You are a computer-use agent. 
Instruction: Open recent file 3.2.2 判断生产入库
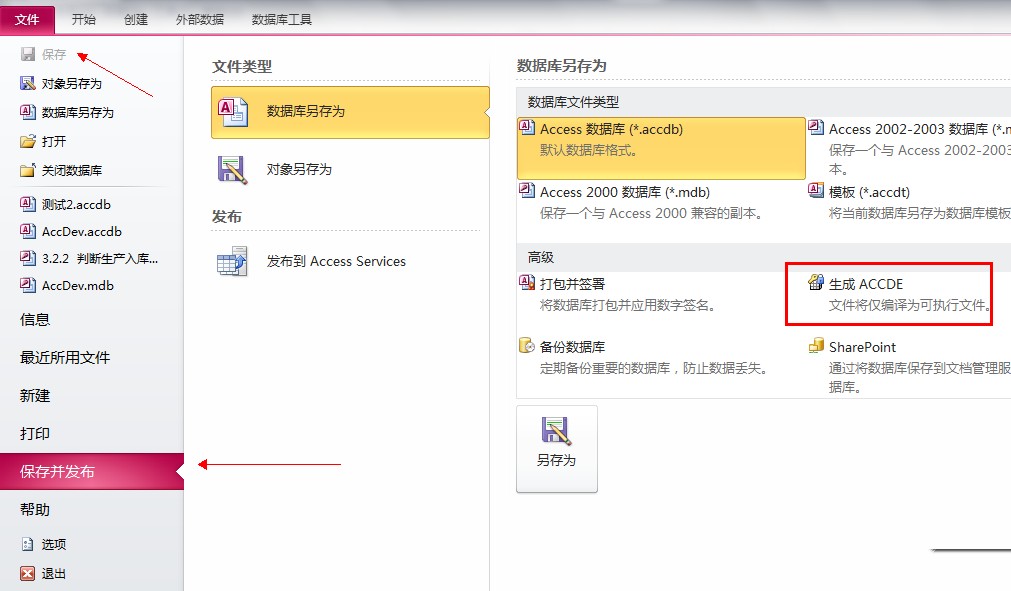100,259
